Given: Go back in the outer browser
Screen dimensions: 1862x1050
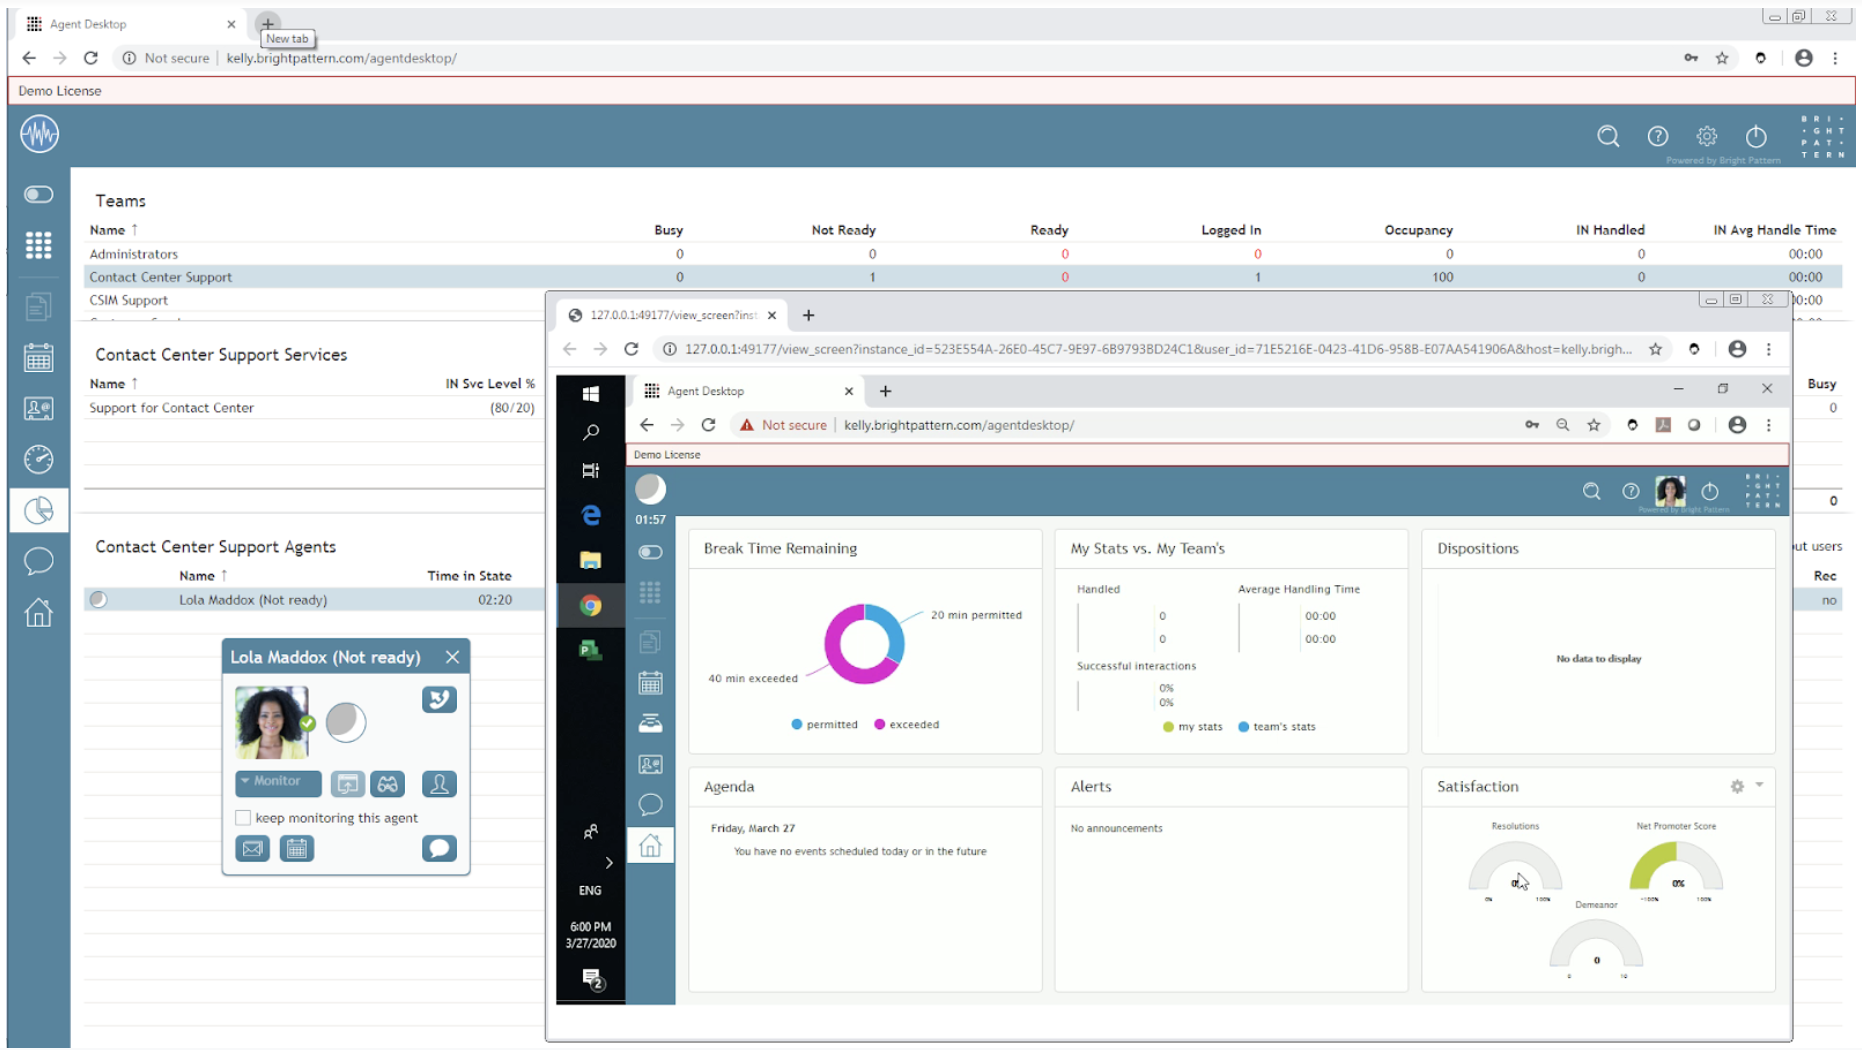Looking at the screenshot, I should pyautogui.click(x=29, y=58).
